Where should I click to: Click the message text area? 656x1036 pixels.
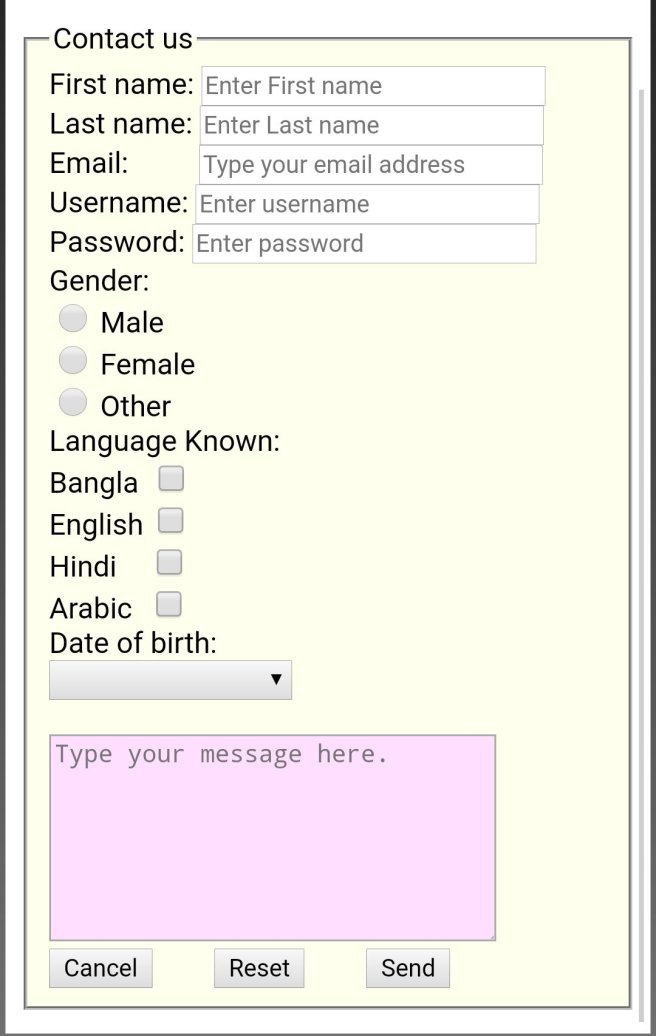point(272,837)
